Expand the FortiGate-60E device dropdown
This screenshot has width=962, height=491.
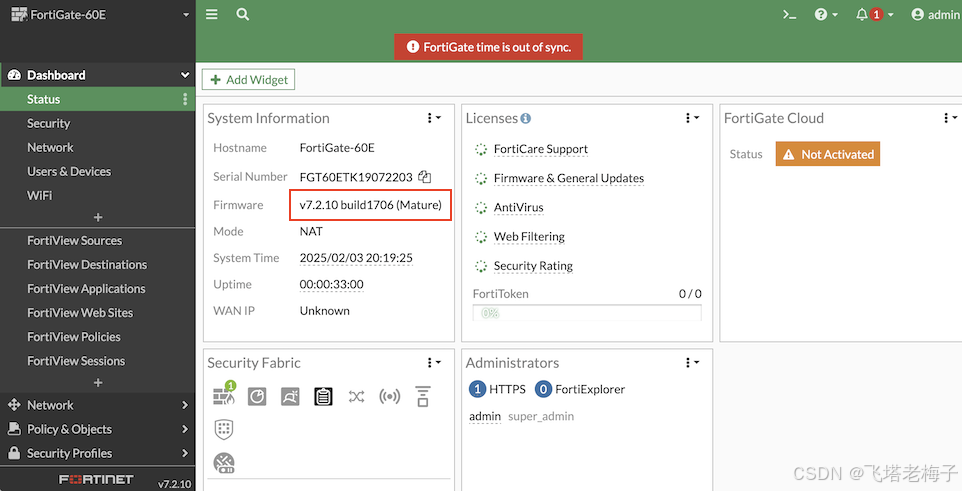pyautogui.click(x=98, y=14)
